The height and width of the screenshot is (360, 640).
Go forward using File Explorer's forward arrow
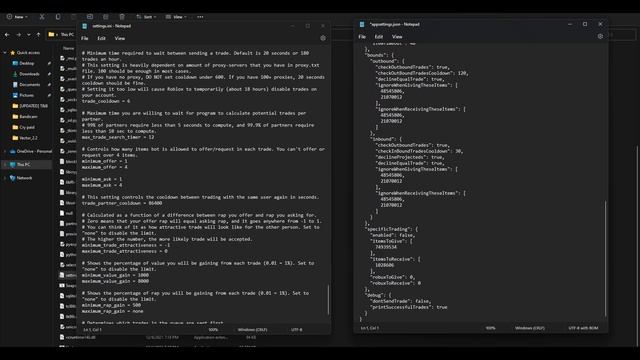tap(18, 35)
